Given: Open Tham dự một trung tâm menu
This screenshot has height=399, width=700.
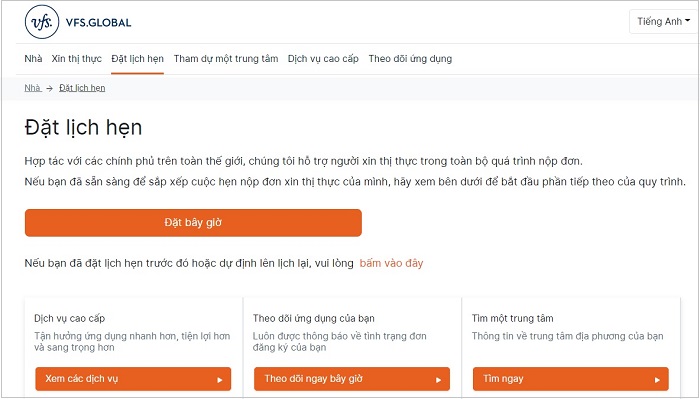Looking at the screenshot, I should (226, 58).
